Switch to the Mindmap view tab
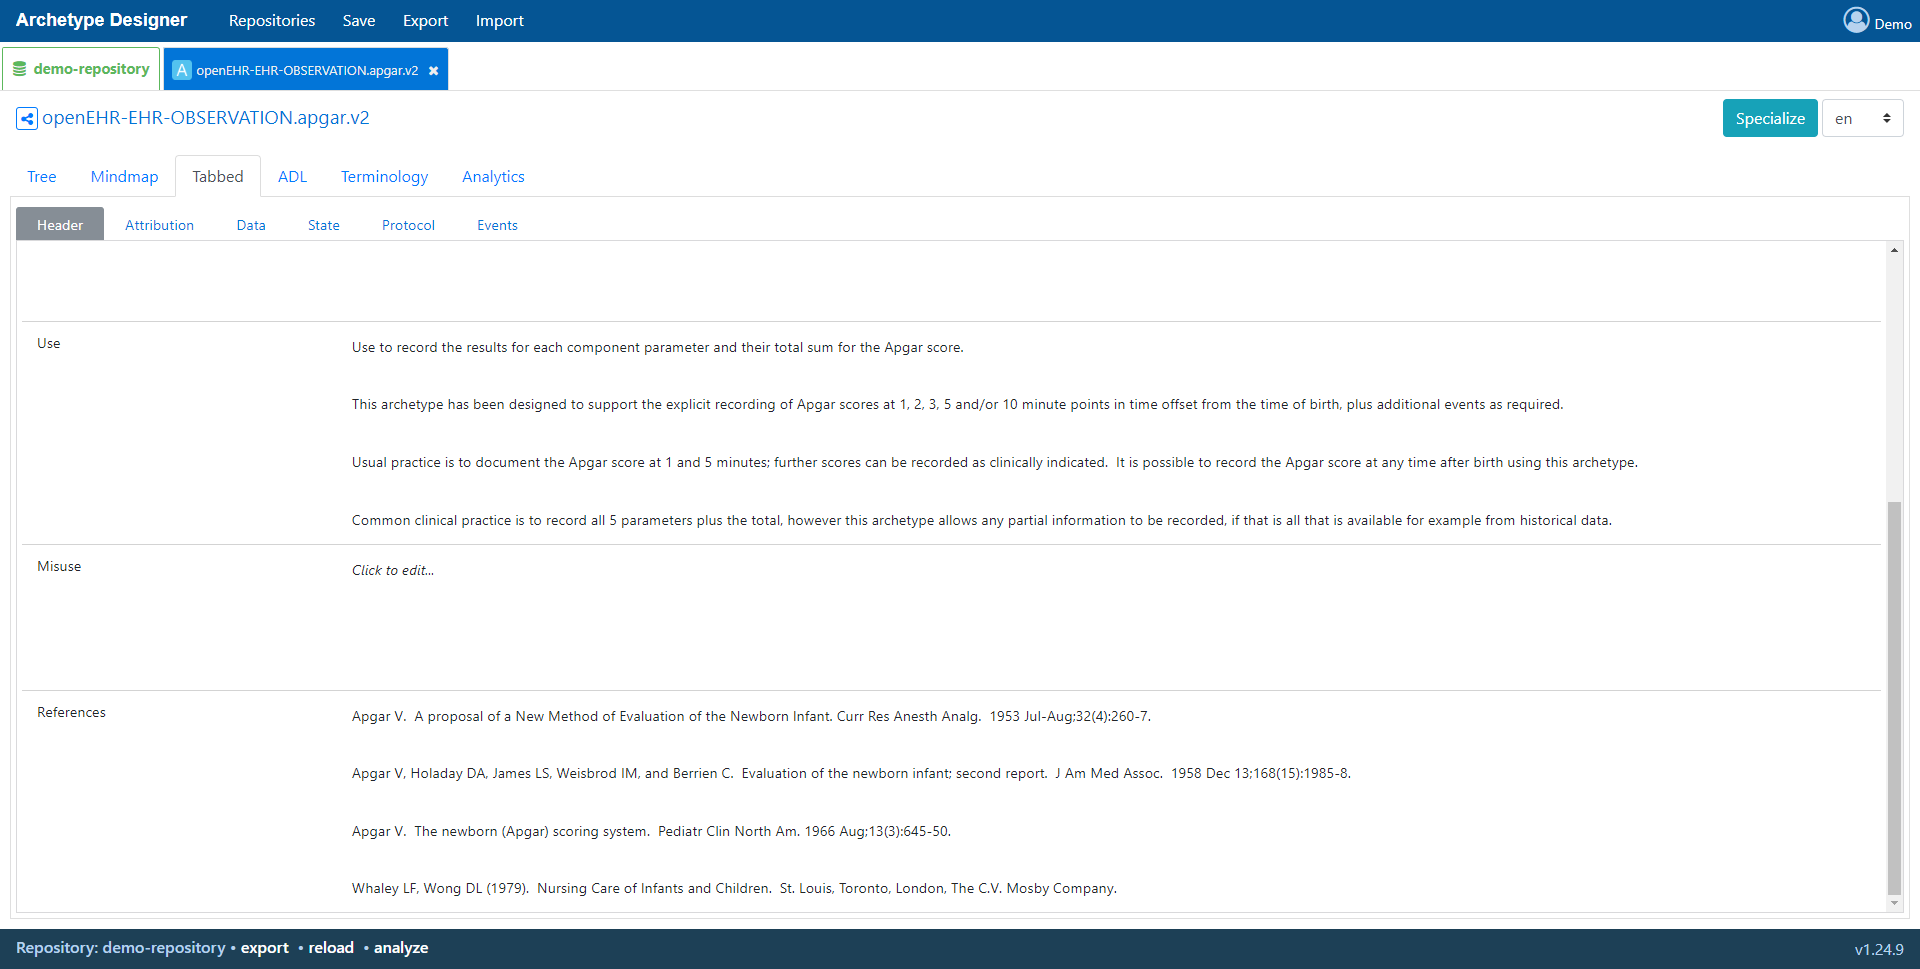The width and height of the screenshot is (1920, 969). pyautogui.click(x=124, y=177)
